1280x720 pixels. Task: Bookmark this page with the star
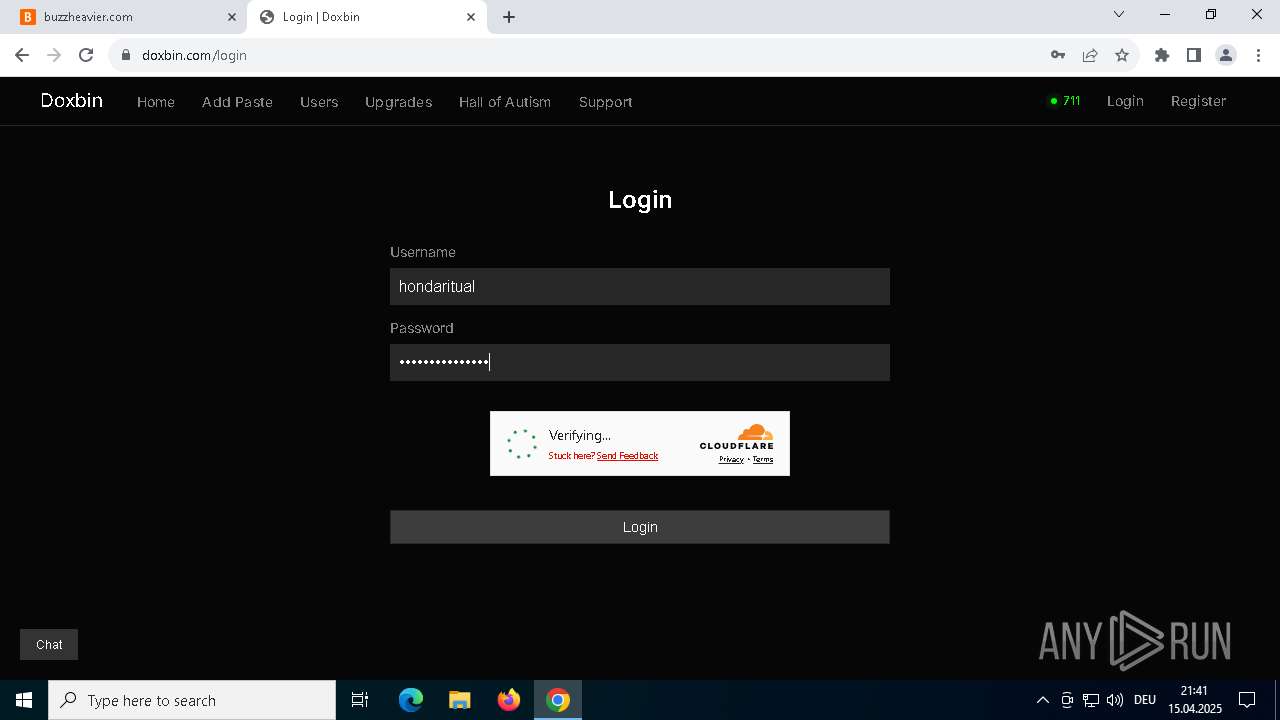tap(1122, 55)
